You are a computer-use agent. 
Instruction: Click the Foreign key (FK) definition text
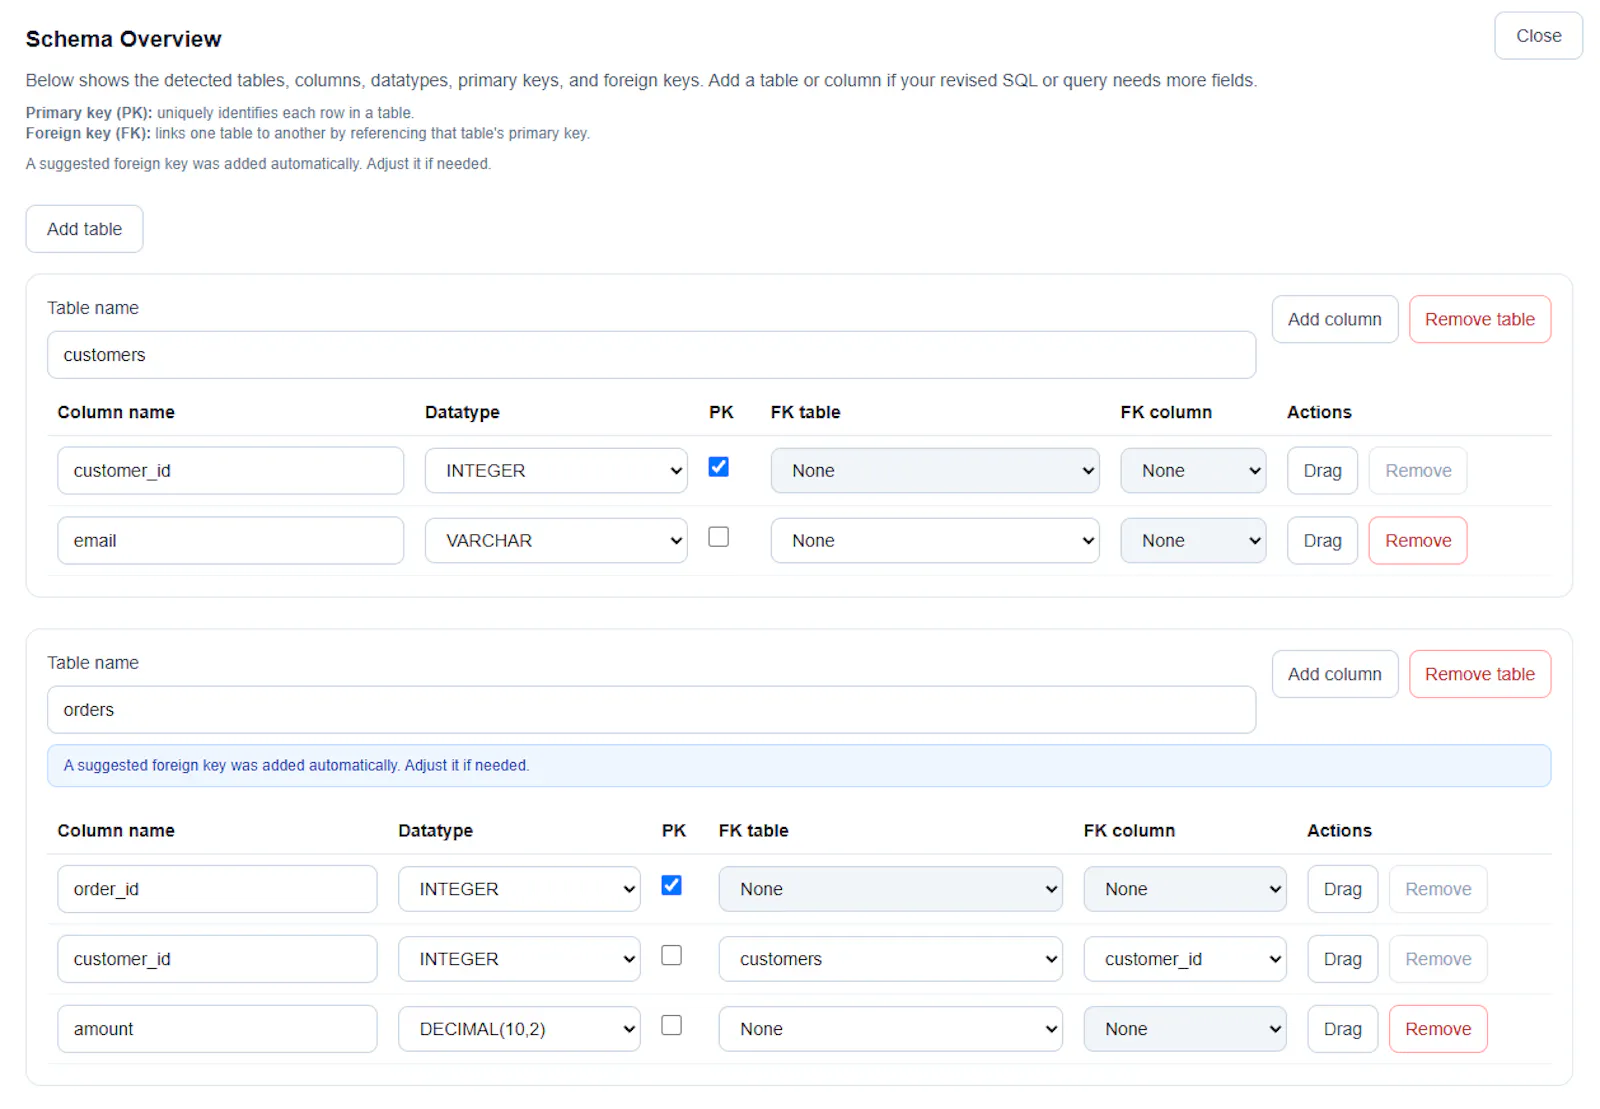click(x=308, y=133)
